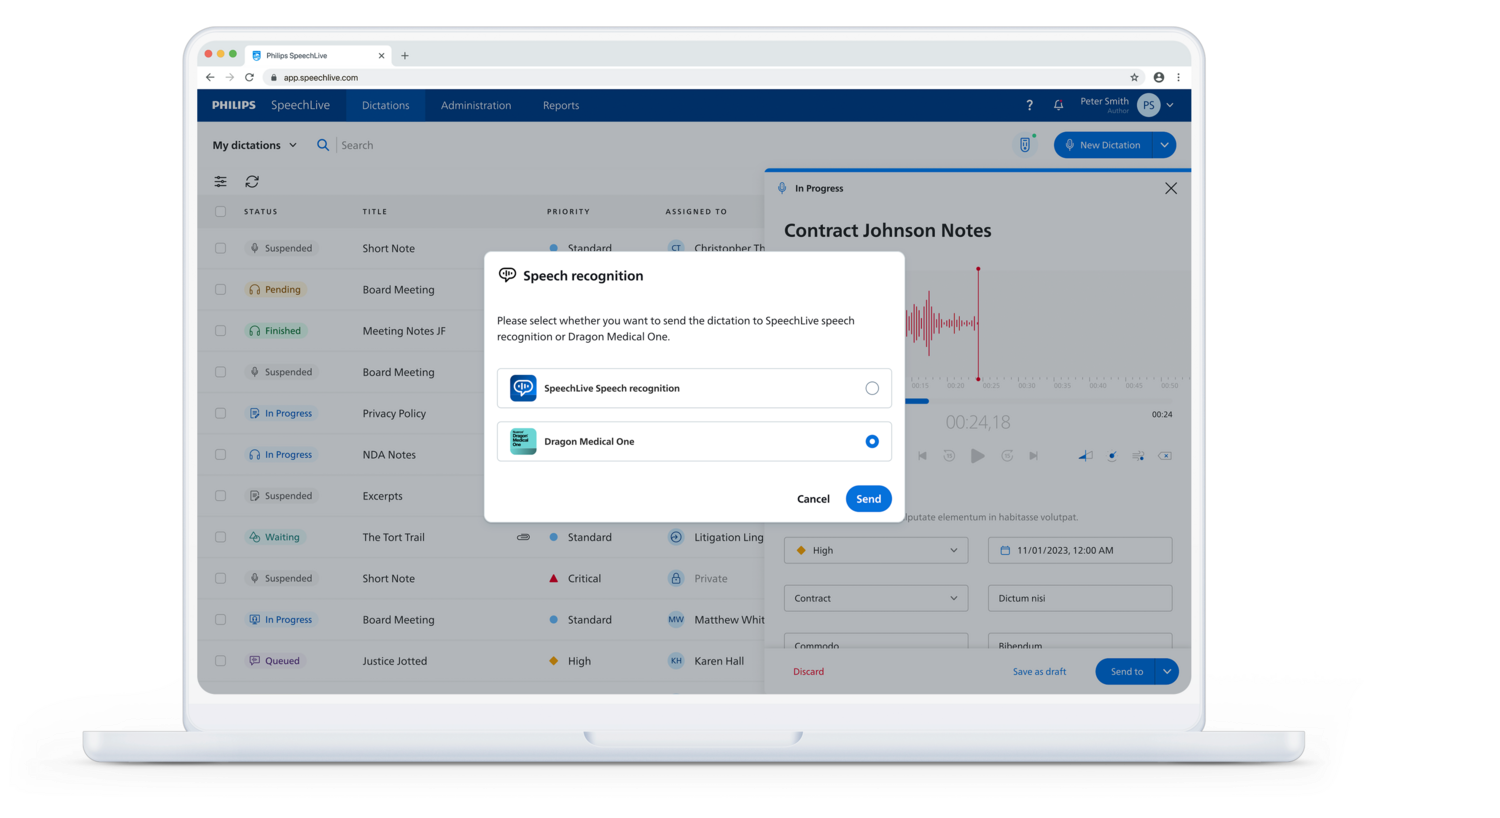
Task: Close the Contract Johnson Notes panel
Action: click(x=1171, y=188)
